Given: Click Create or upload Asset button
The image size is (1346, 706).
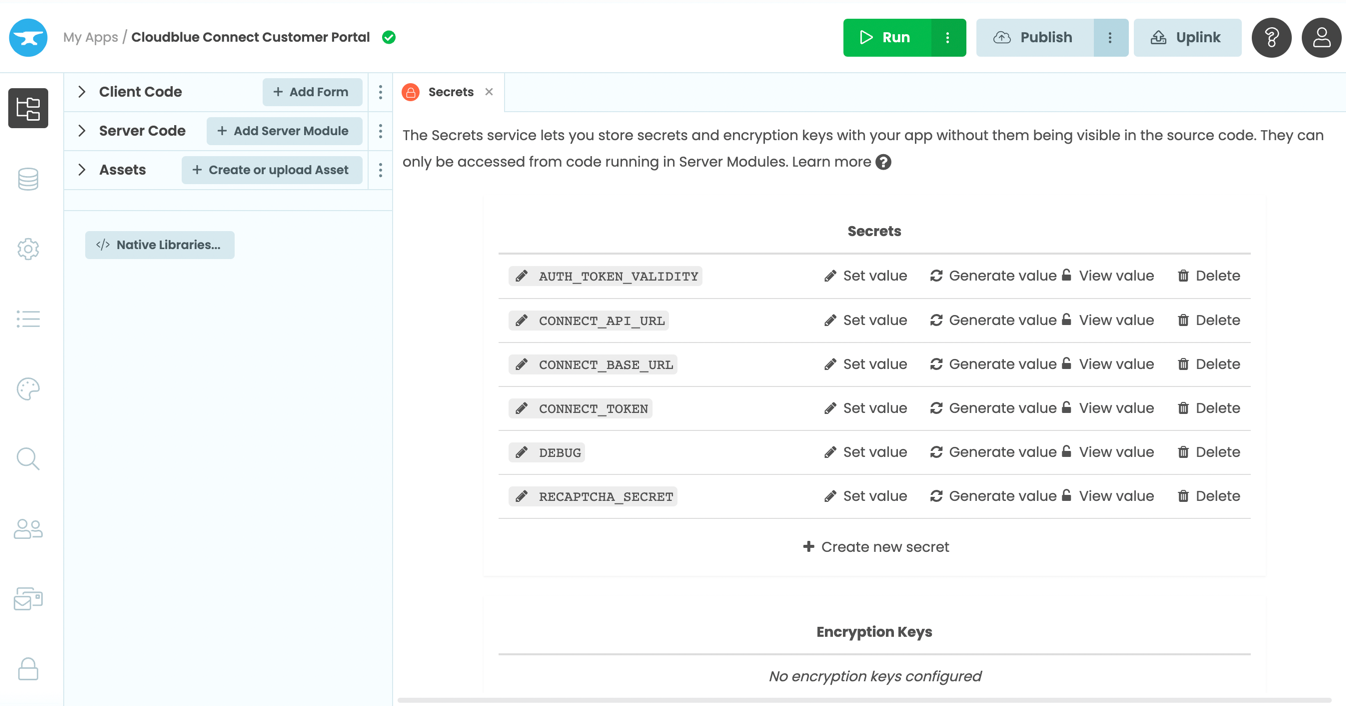Looking at the screenshot, I should coord(271,170).
